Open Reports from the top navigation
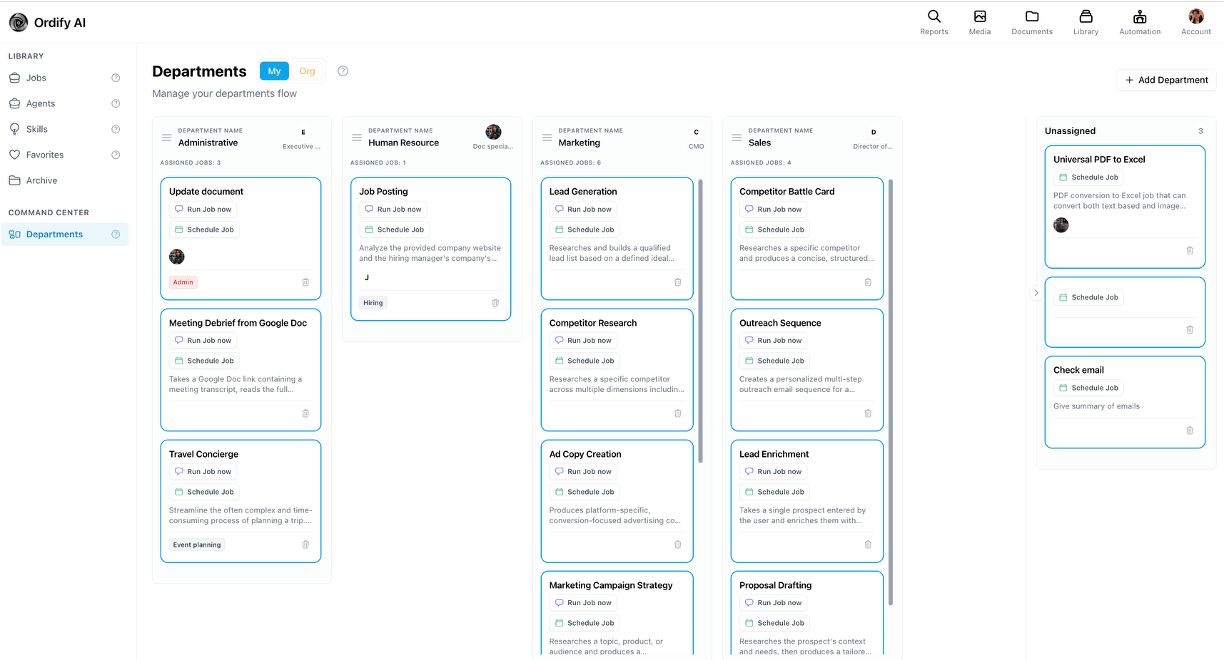 pos(933,18)
